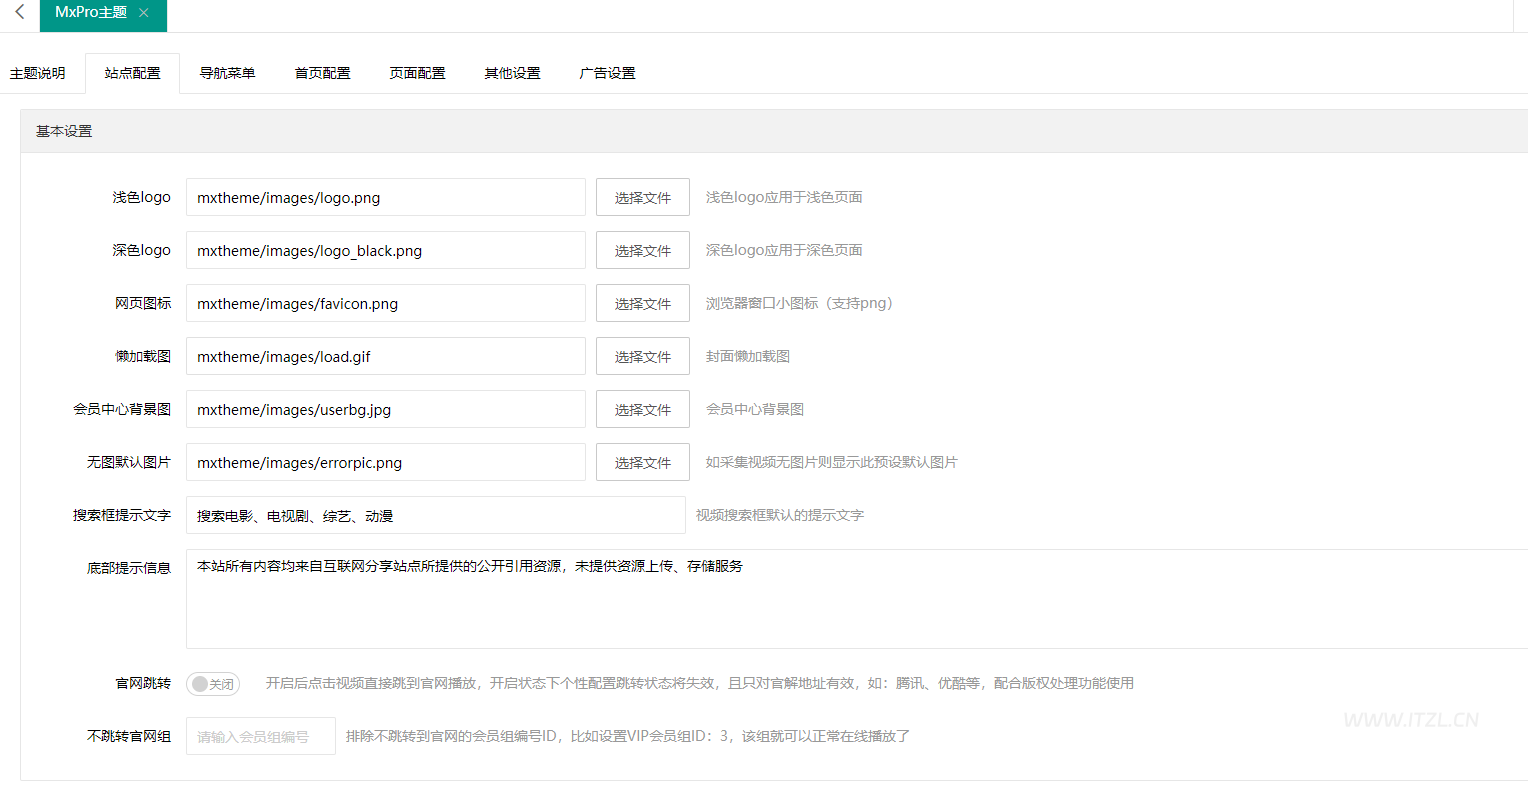Click 选择文件 next to 浅色logo

(642, 197)
